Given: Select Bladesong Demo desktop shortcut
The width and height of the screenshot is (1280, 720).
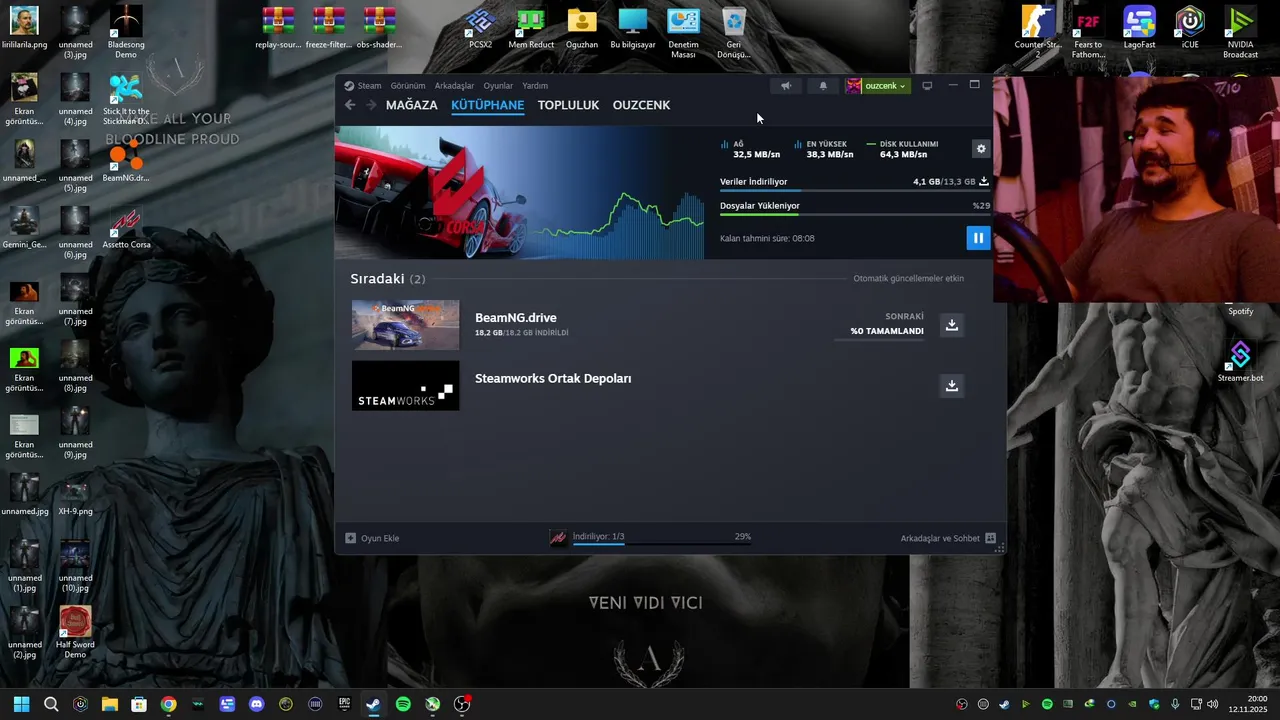Looking at the screenshot, I should click(126, 33).
